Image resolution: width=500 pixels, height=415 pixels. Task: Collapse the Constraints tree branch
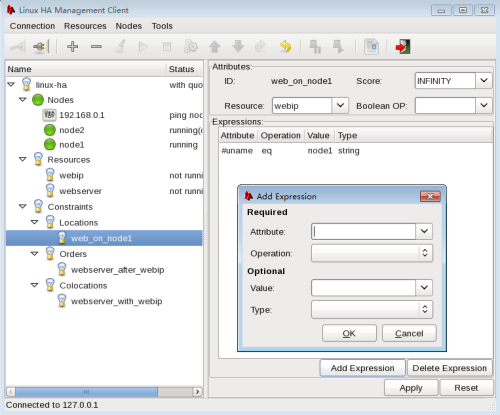point(23,207)
